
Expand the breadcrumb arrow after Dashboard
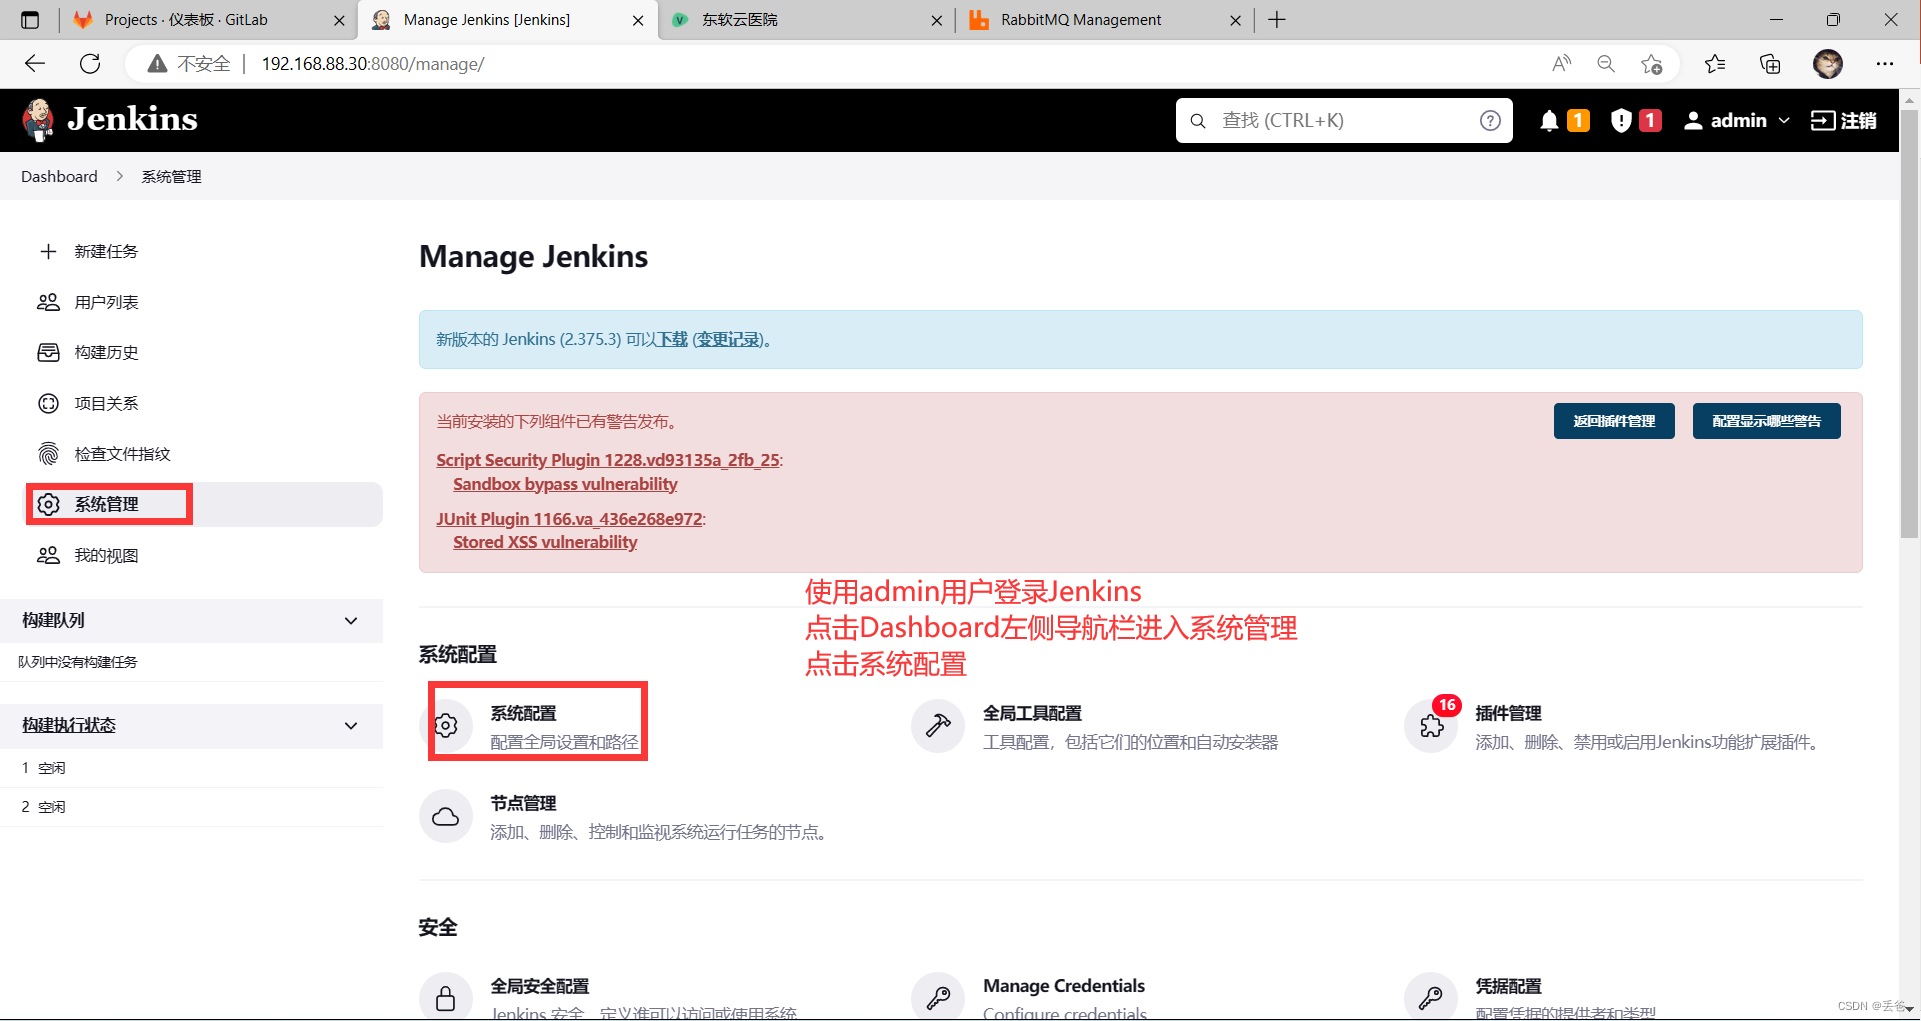pos(119,176)
